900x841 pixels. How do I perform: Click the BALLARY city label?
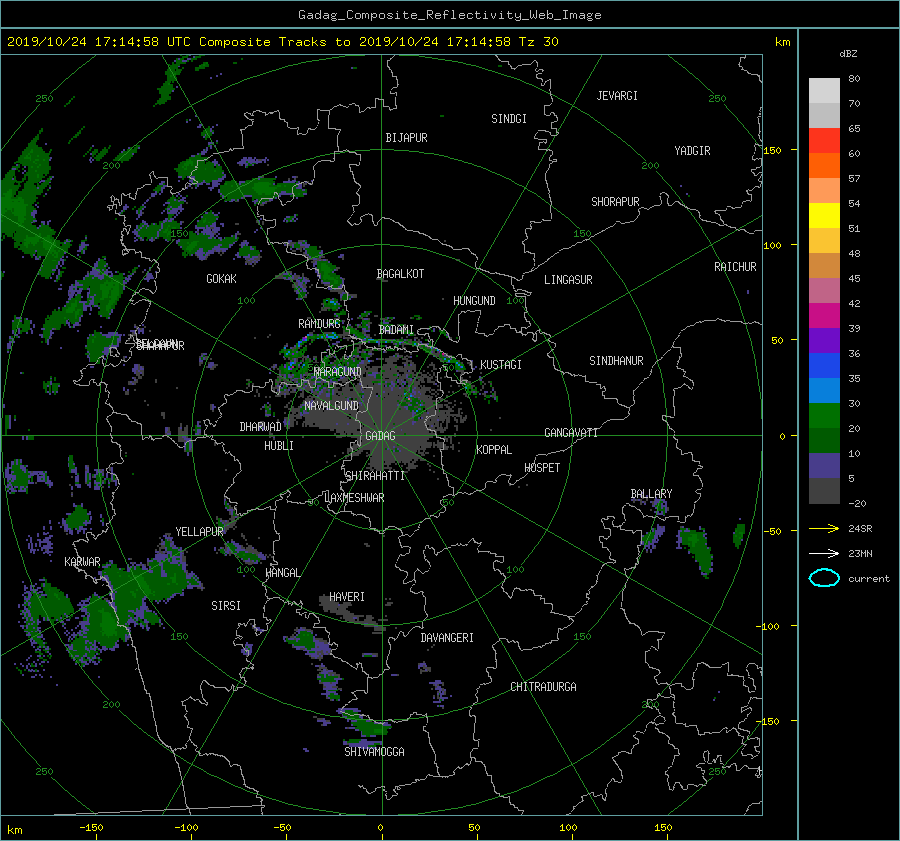(x=651, y=494)
